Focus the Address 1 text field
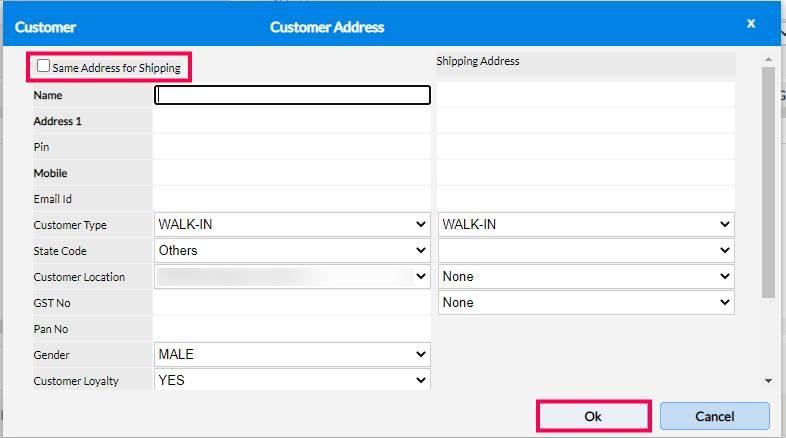The width and height of the screenshot is (786, 438). 292,121
